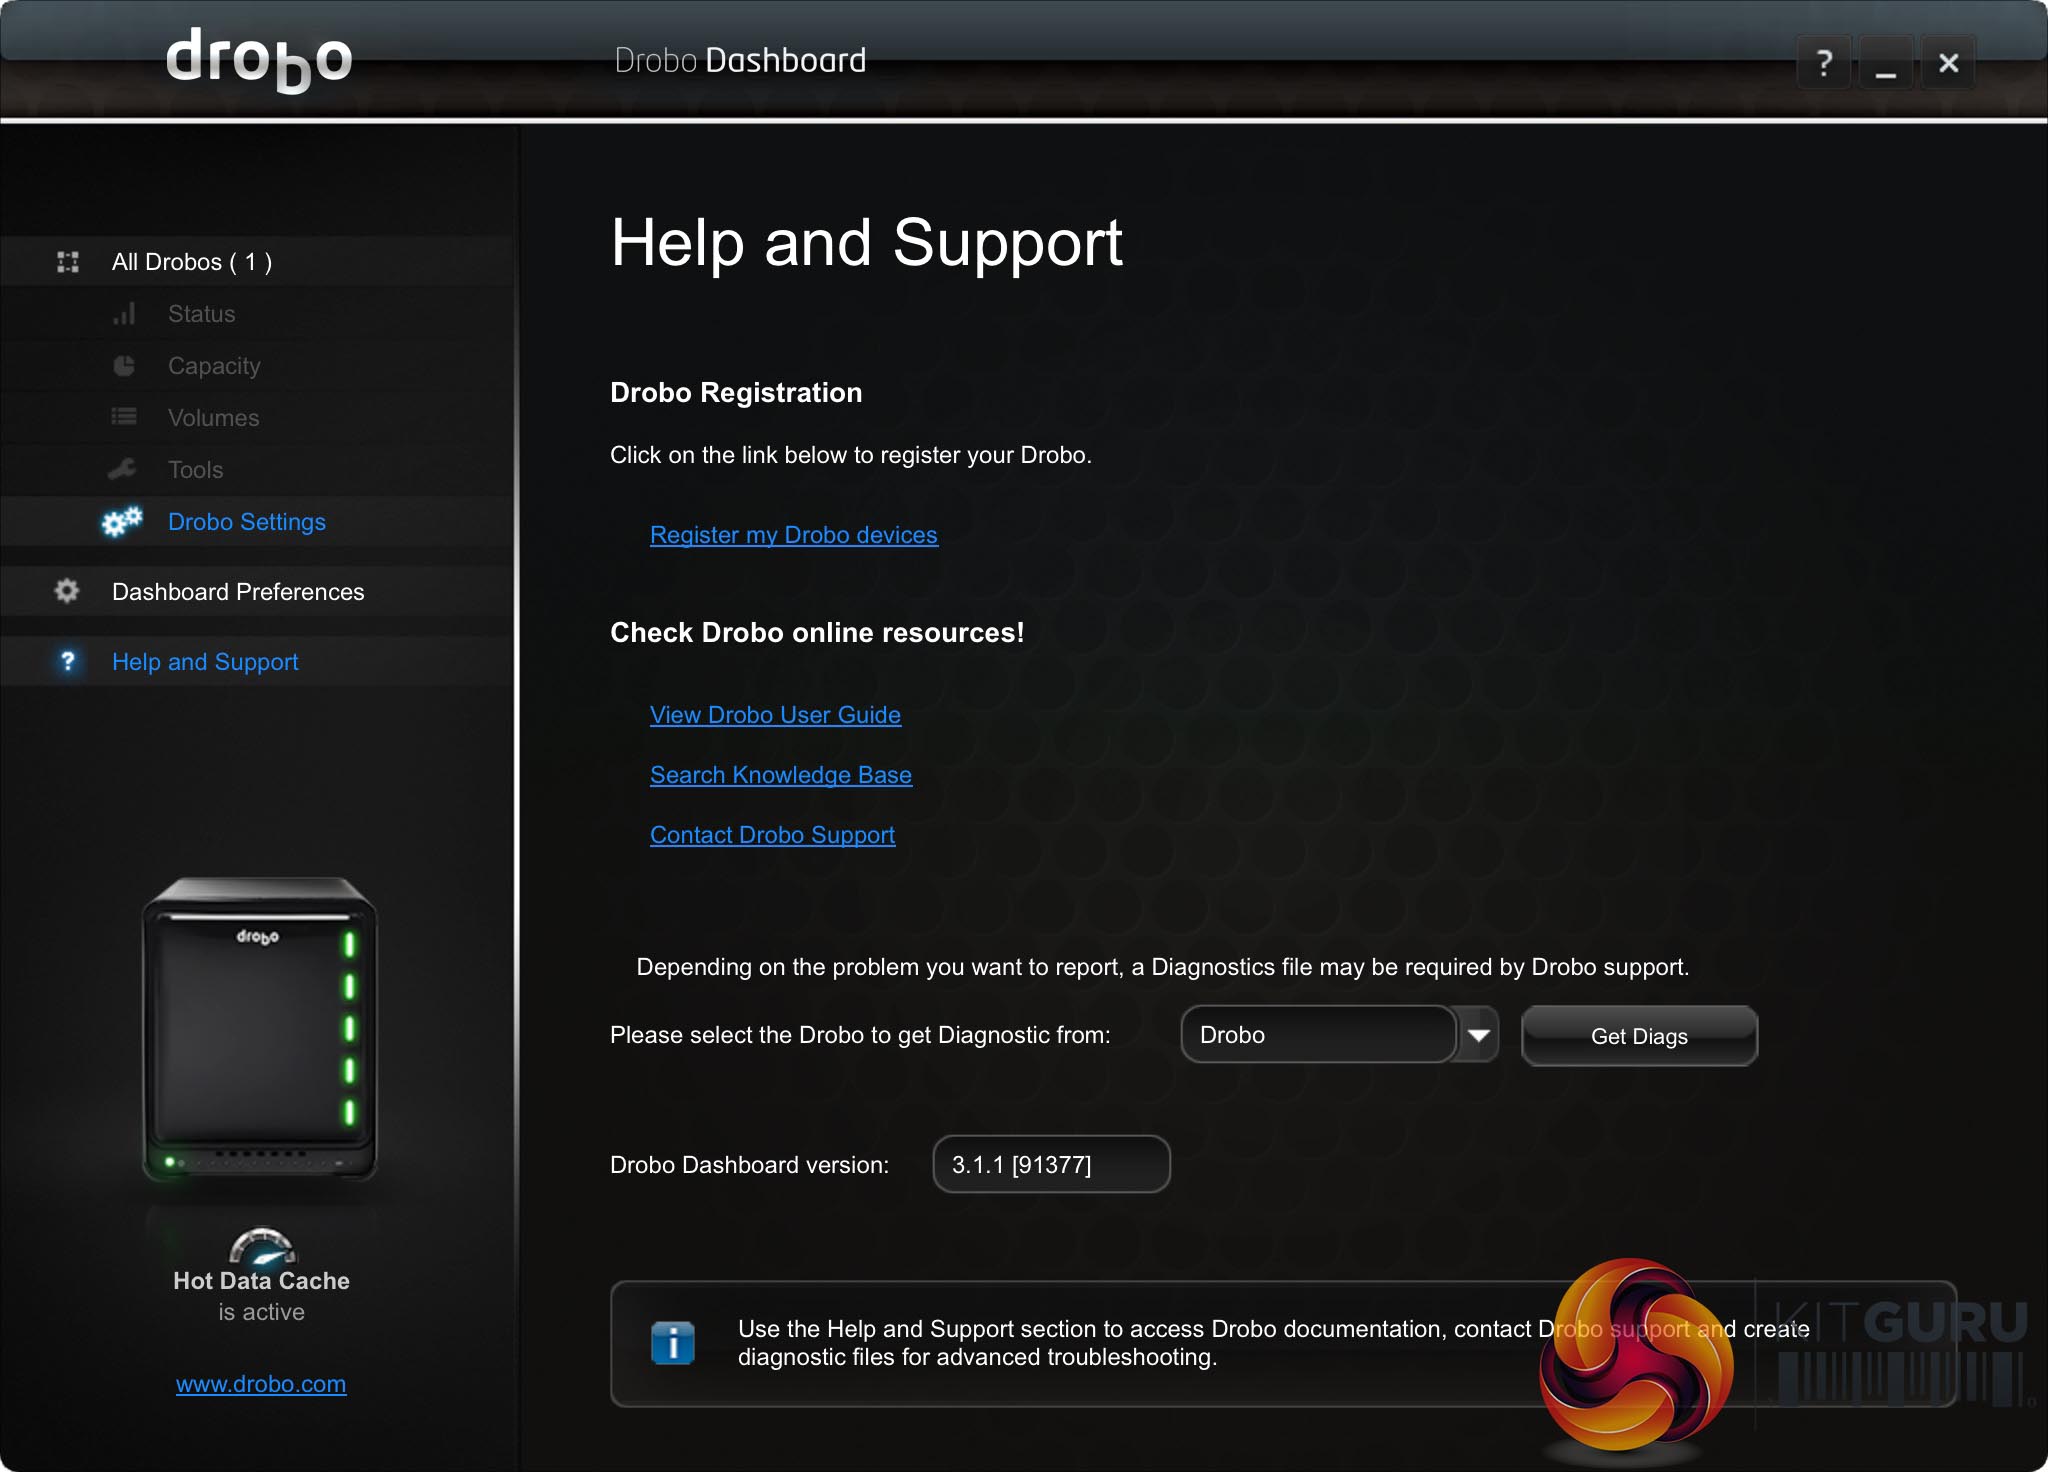Screen dimensions: 2048x1472
Task: Open the View Drobo User Guide link
Action: point(775,715)
